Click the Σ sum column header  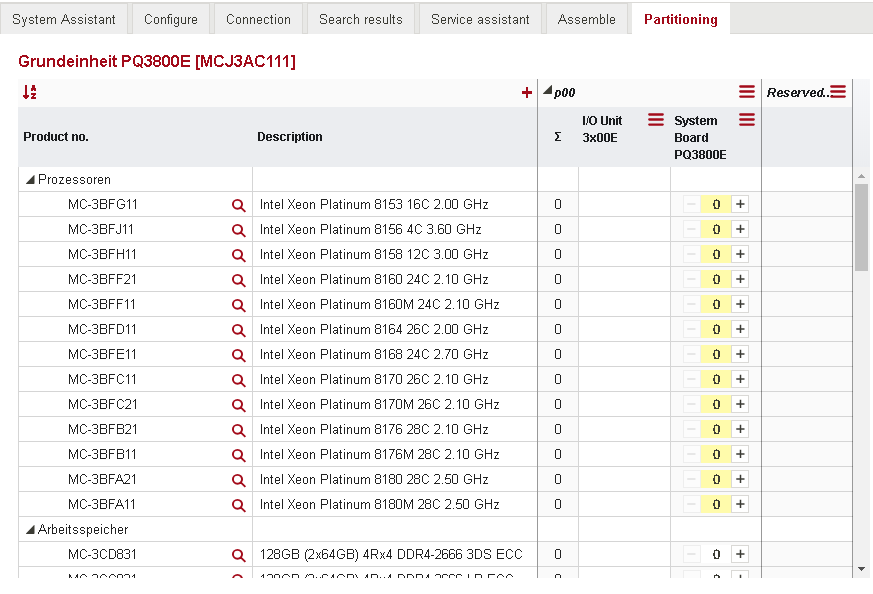558,137
